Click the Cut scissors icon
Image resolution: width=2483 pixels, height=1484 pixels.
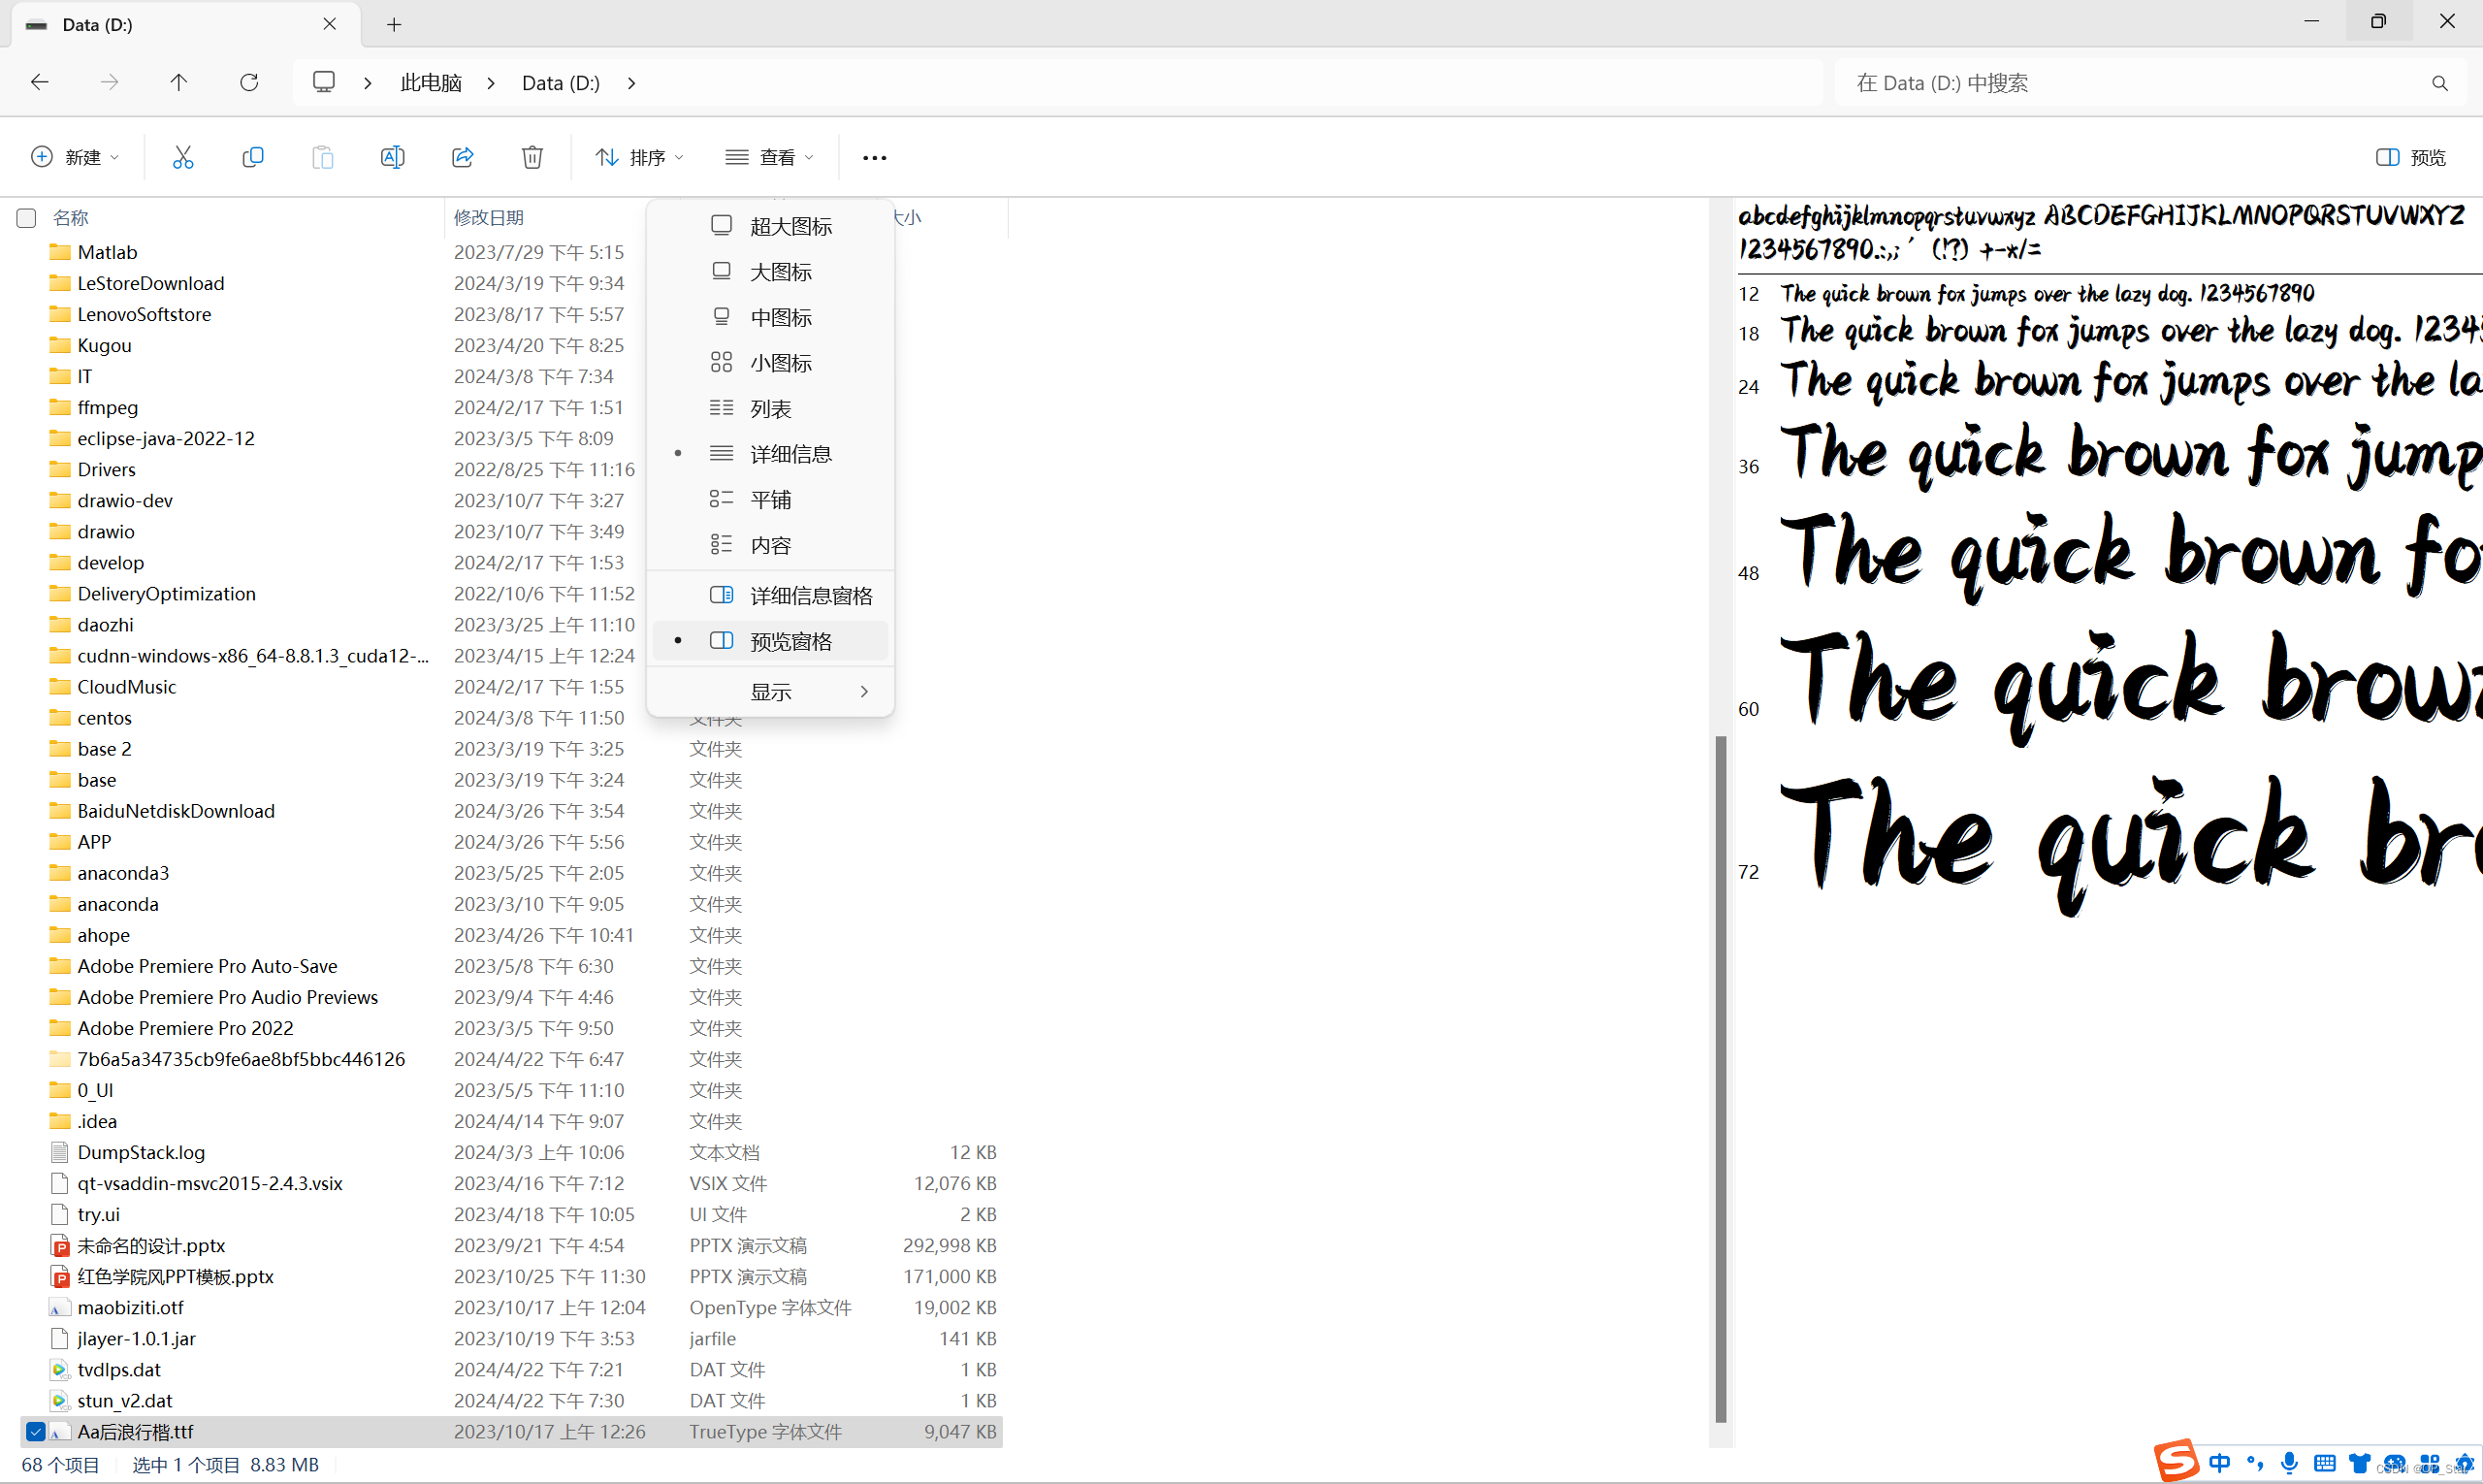182,157
